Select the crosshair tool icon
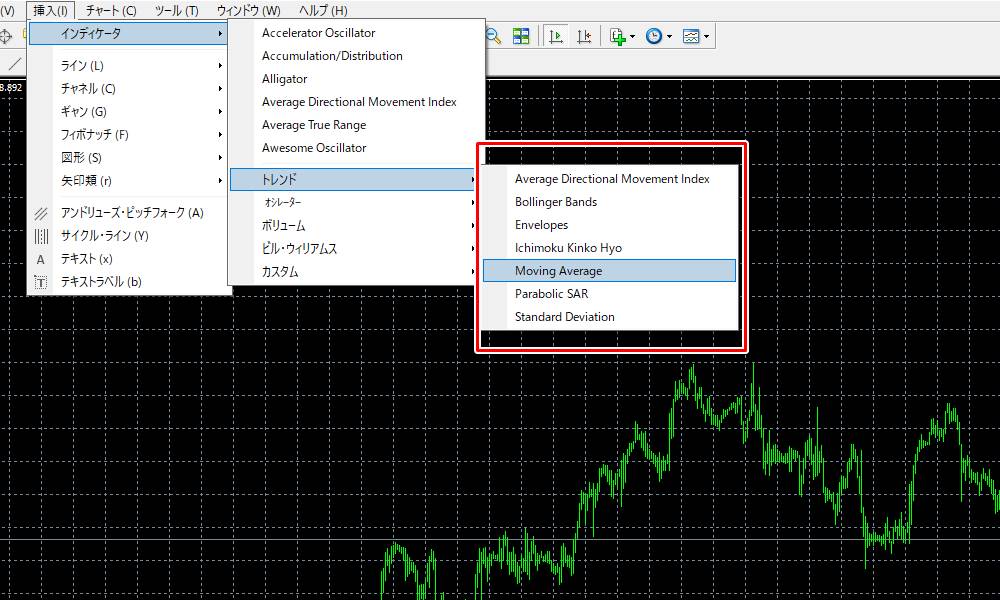The width and height of the screenshot is (1000, 600). tap(5, 36)
